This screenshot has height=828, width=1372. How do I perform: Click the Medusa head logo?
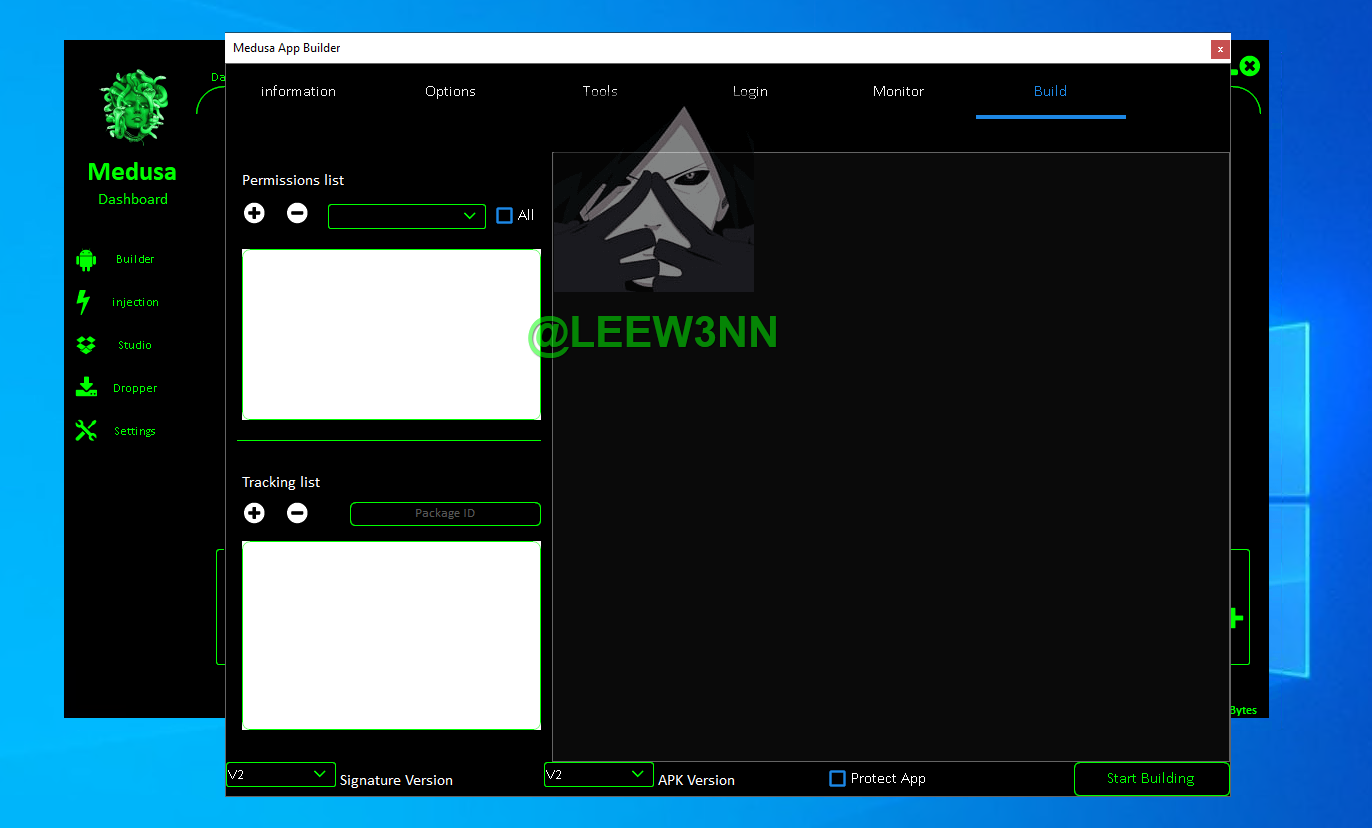pyautogui.click(x=132, y=106)
